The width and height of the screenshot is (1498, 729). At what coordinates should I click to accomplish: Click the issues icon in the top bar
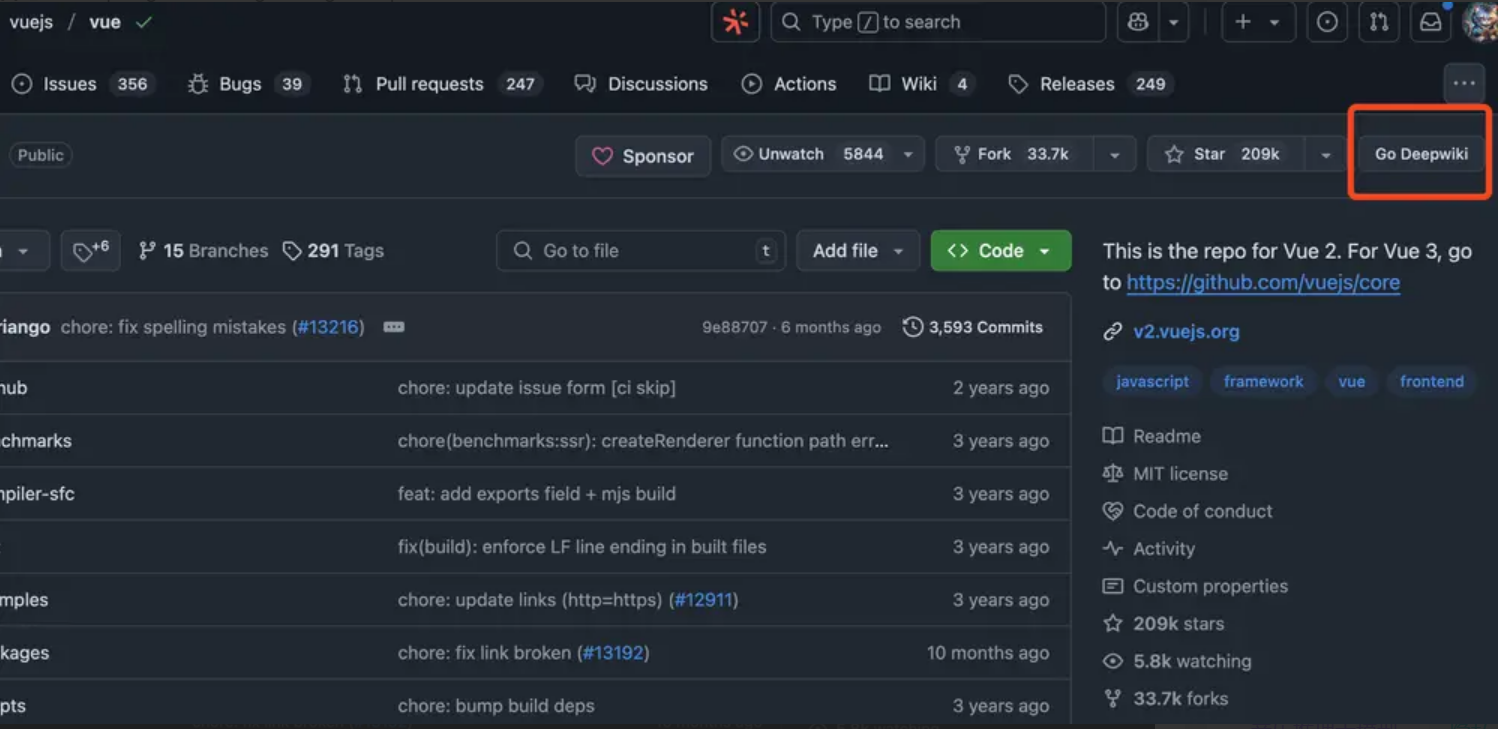click(1327, 21)
